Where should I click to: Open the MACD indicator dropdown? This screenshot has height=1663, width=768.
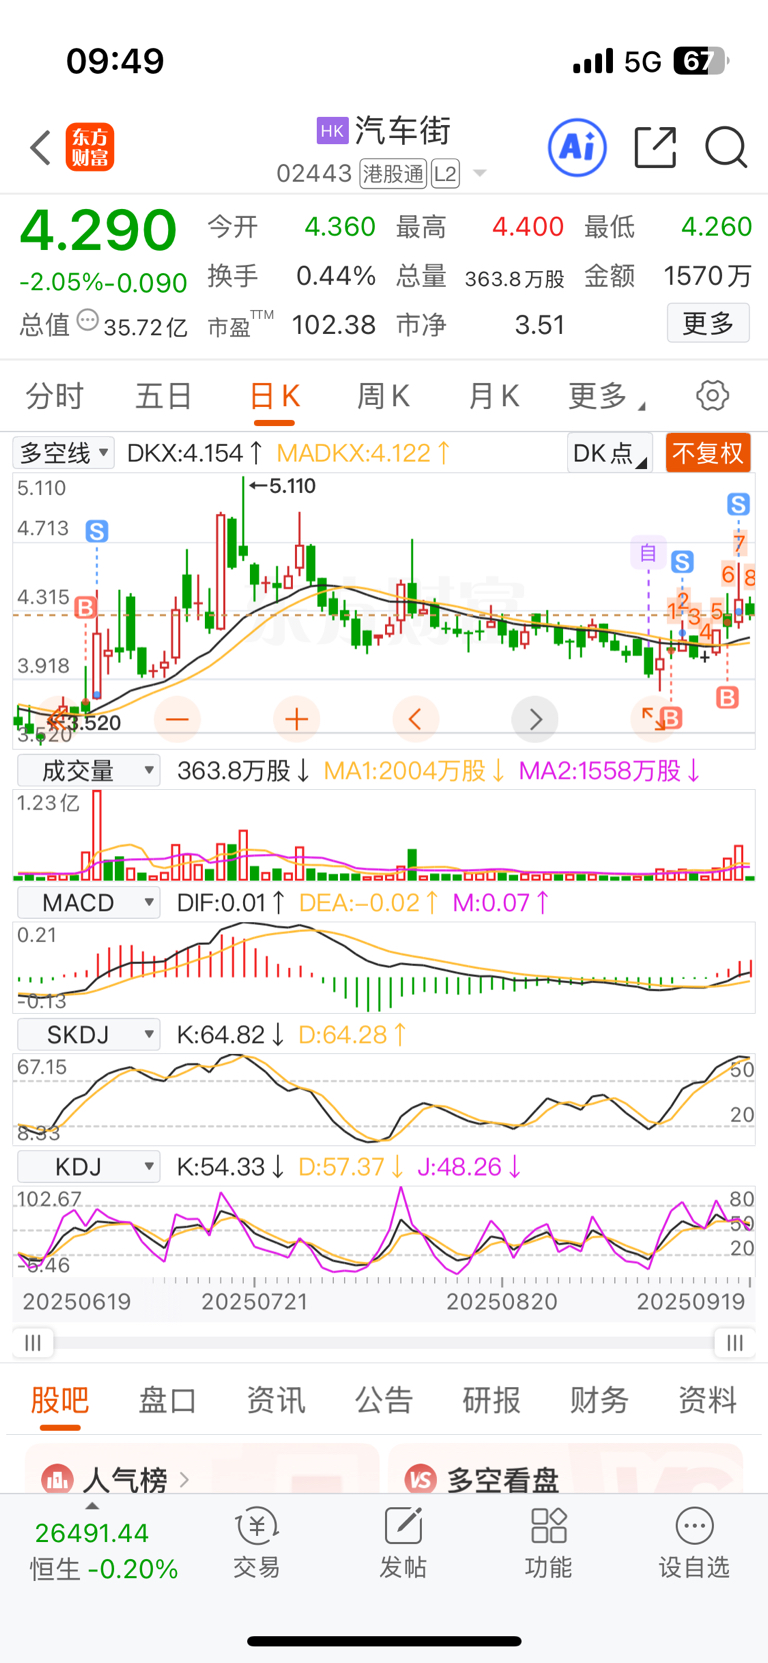point(89,903)
